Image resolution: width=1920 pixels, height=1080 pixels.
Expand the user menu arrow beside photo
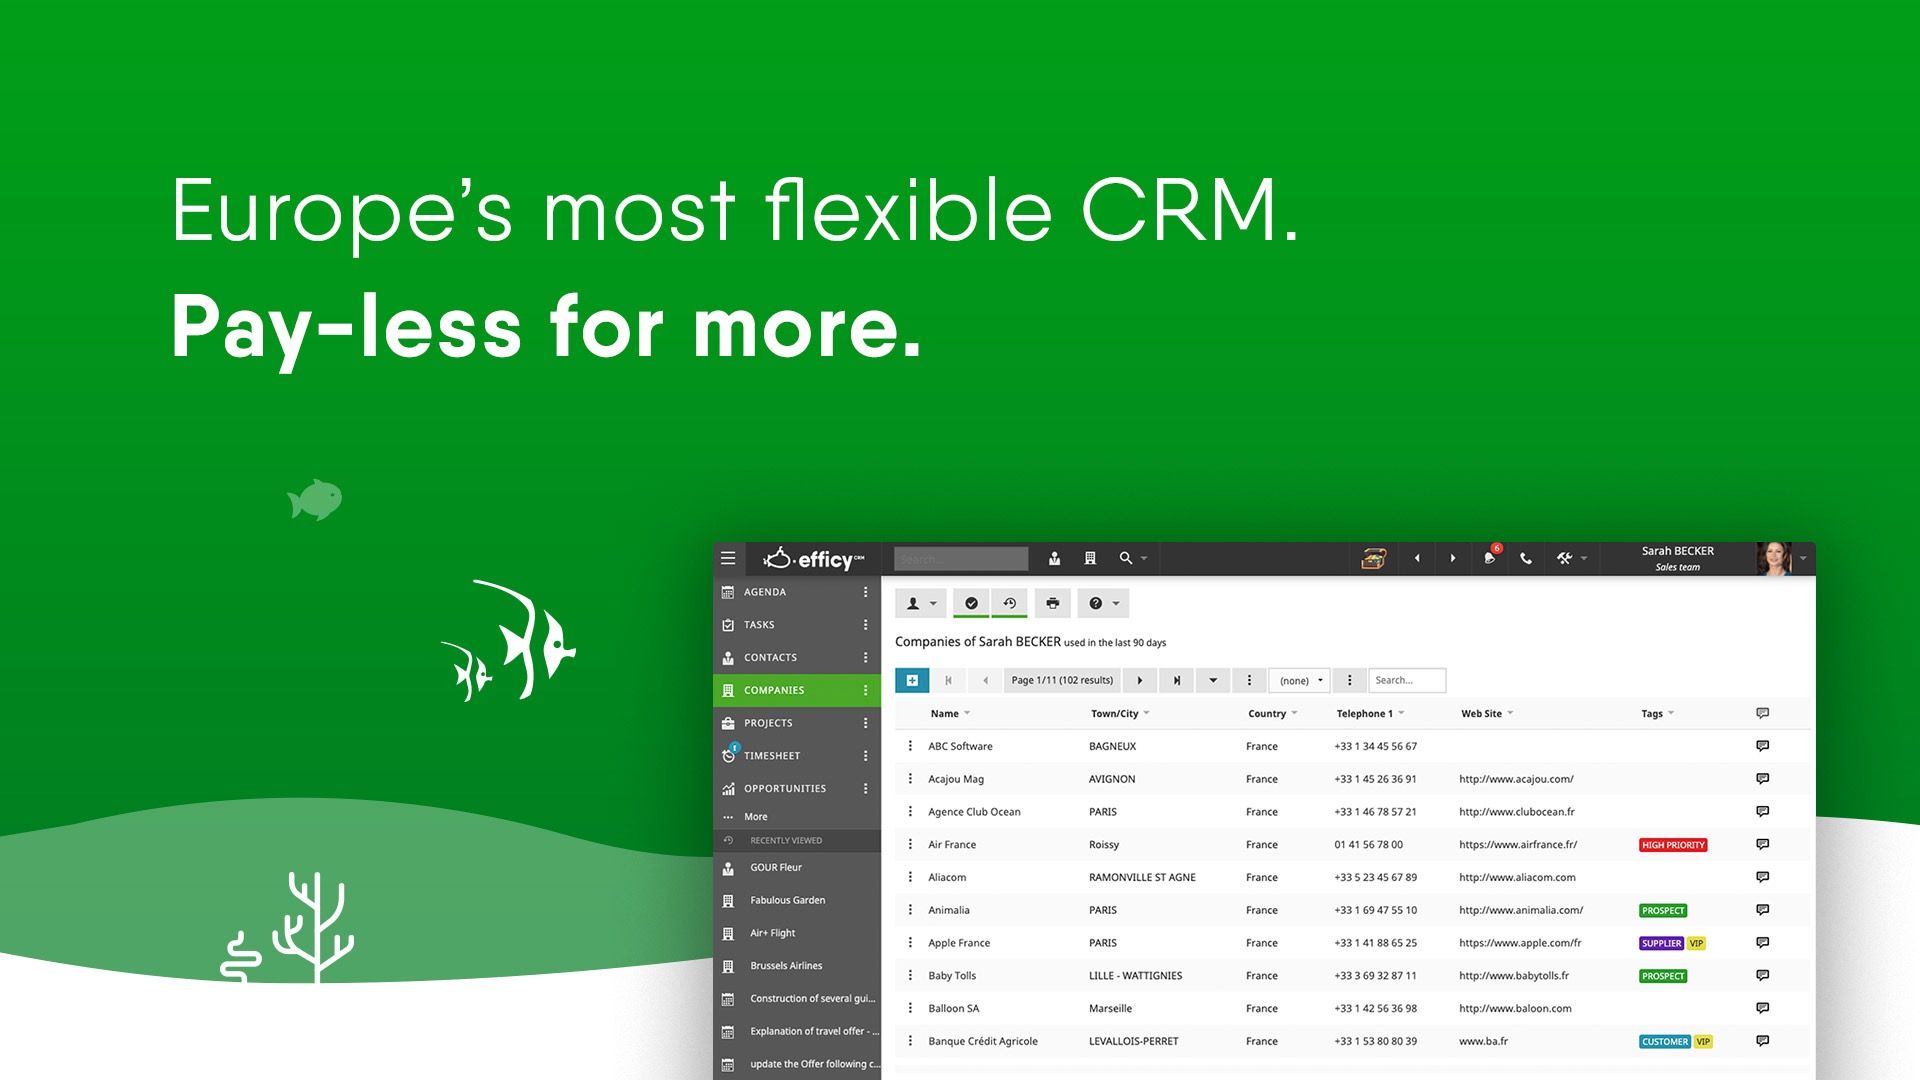coord(1803,559)
